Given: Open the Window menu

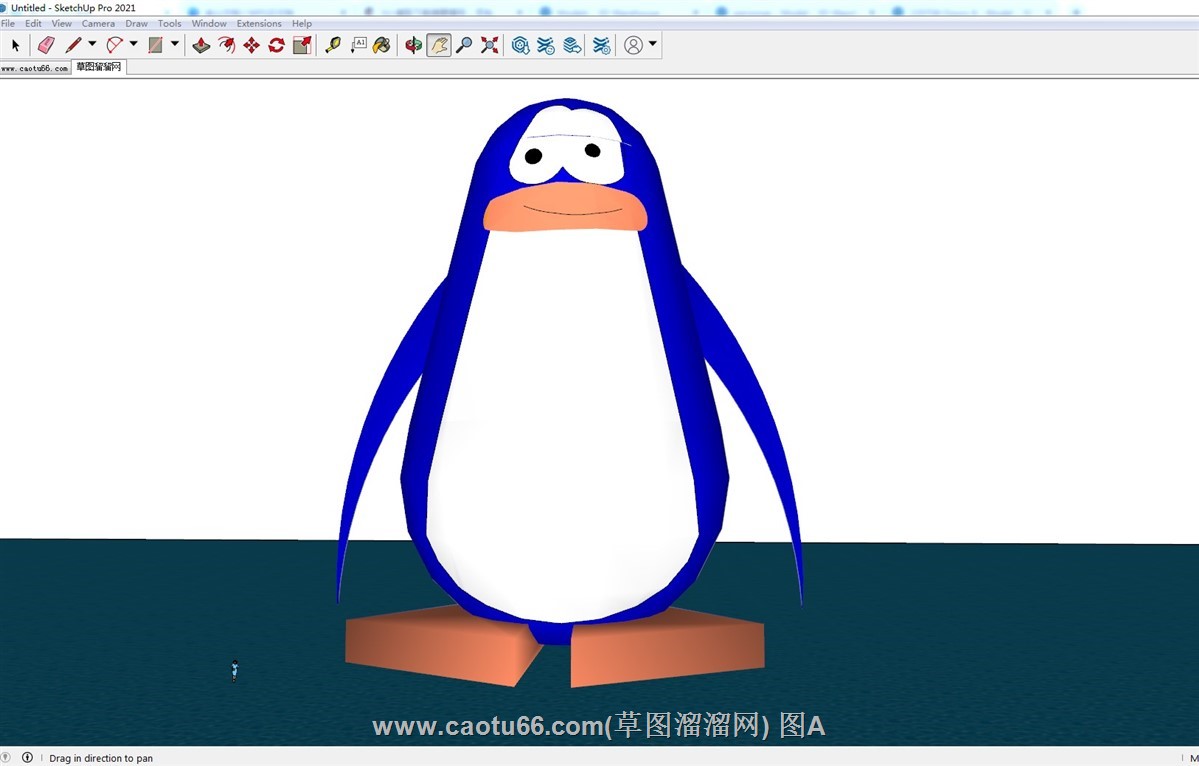Looking at the screenshot, I should coord(209,24).
